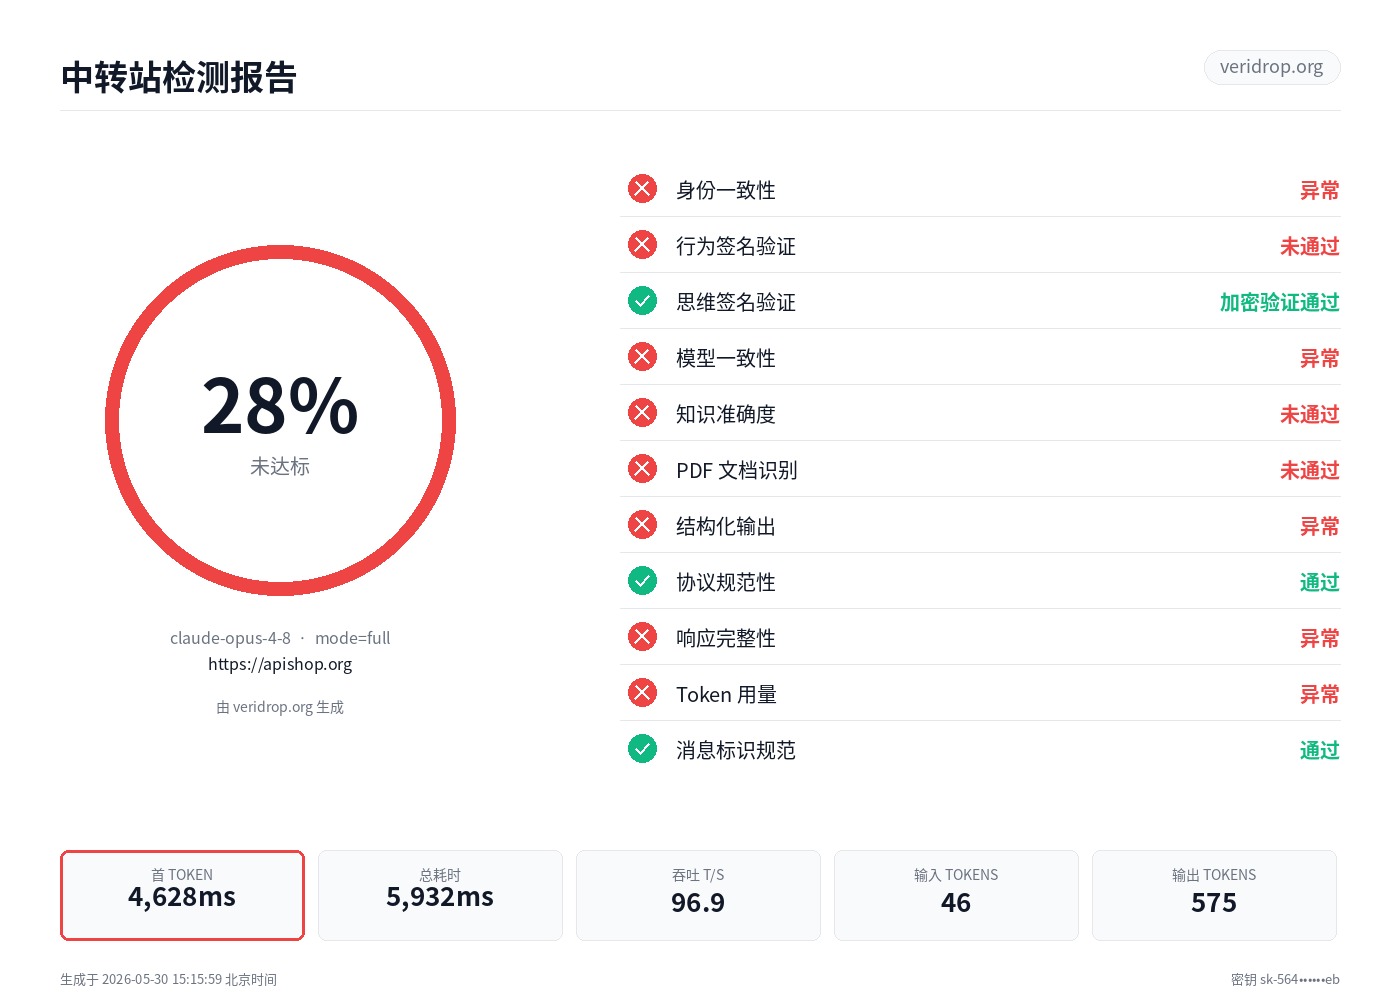Click the red X icon for 模型一致性
1400x1000 pixels.
click(x=642, y=357)
